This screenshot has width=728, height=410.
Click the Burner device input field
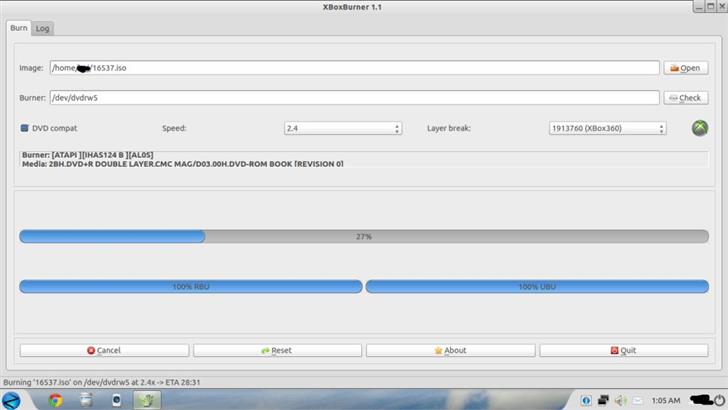355,98
